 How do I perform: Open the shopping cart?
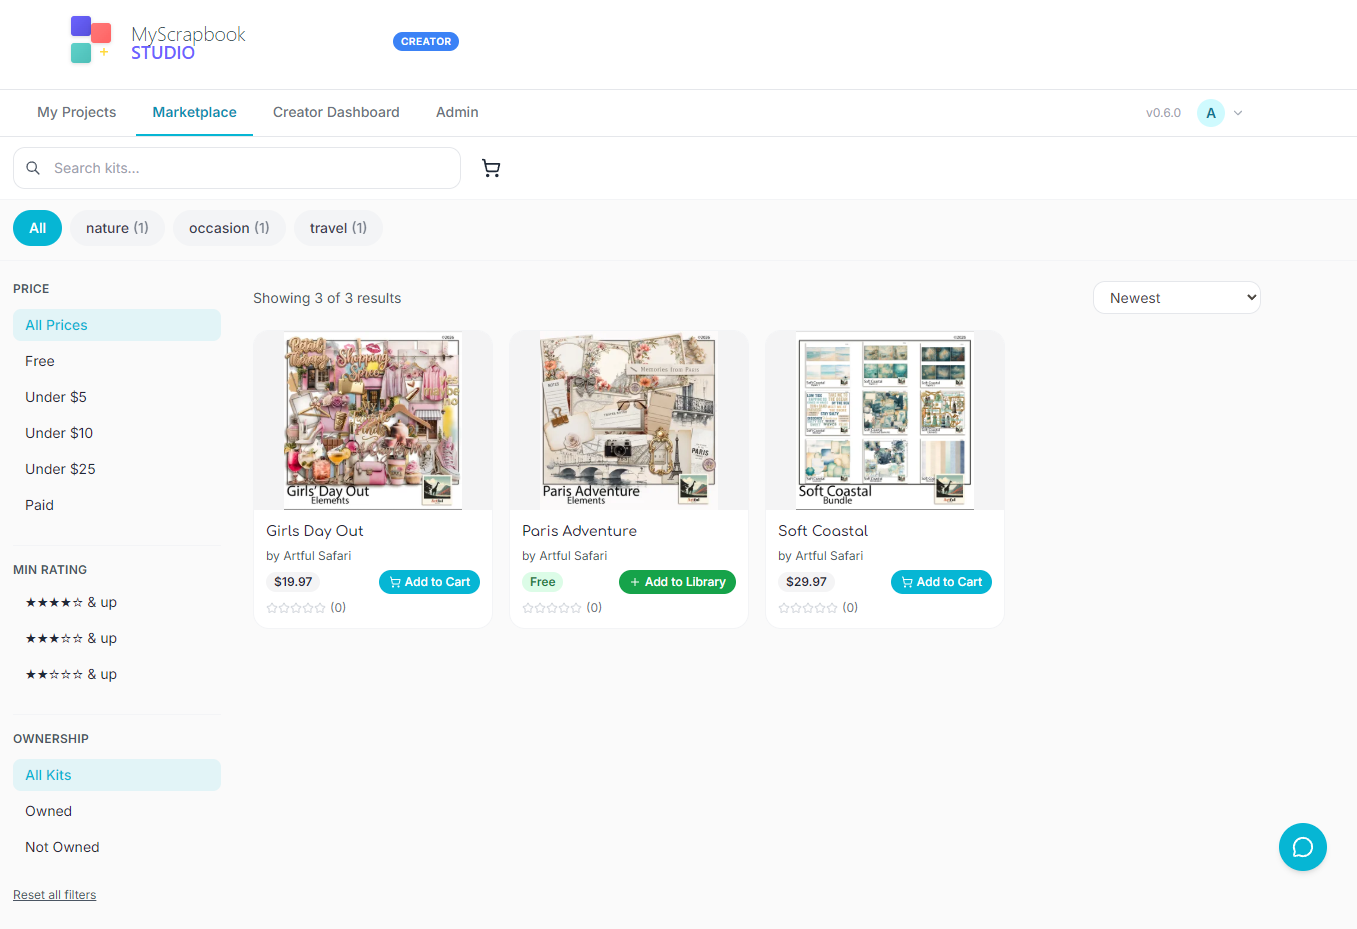[x=491, y=168]
